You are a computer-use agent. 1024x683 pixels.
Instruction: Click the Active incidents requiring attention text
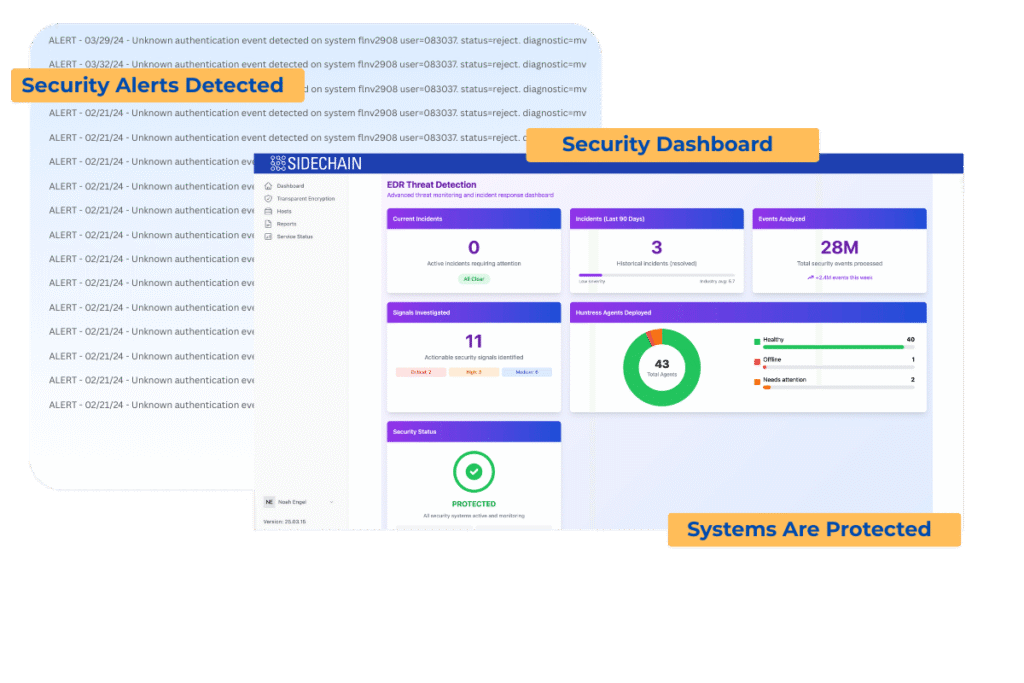(473, 264)
